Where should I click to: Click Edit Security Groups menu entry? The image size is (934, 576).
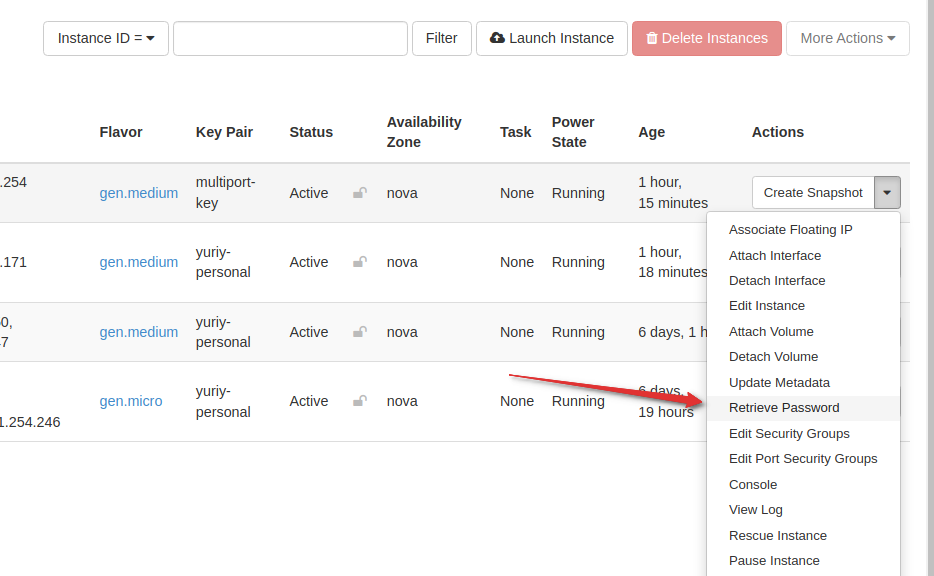tap(789, 433)
